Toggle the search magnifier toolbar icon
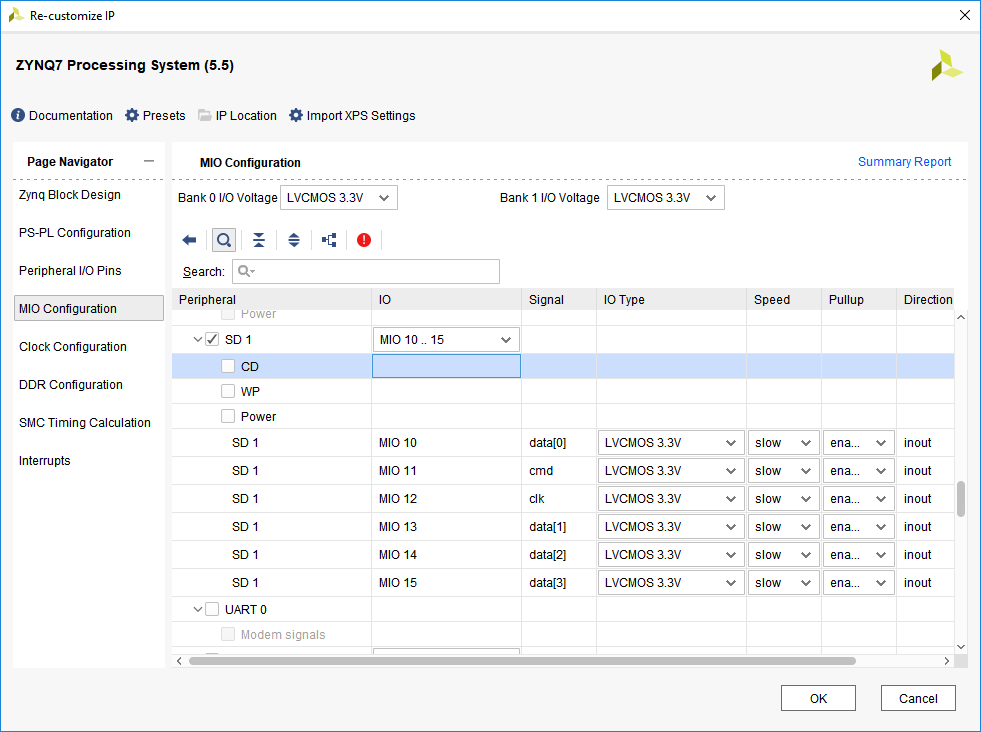981x732 pixels. pos(224,240)
